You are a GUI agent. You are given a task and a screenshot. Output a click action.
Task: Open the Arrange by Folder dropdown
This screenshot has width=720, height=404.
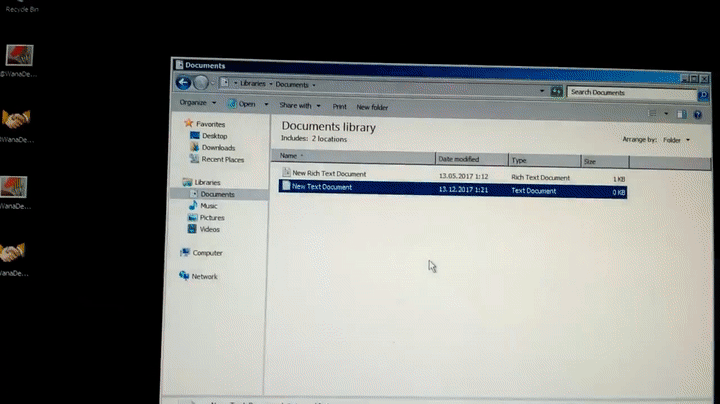(676, 140)
